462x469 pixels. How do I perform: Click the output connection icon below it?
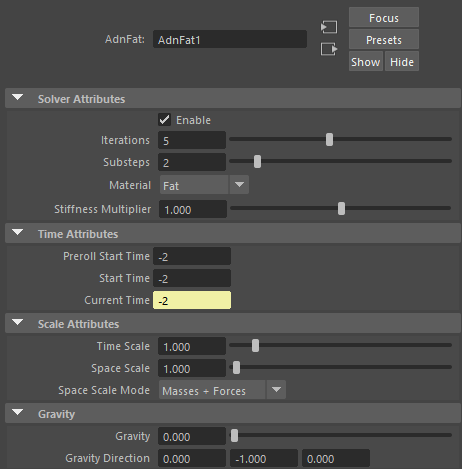point(329,49)
